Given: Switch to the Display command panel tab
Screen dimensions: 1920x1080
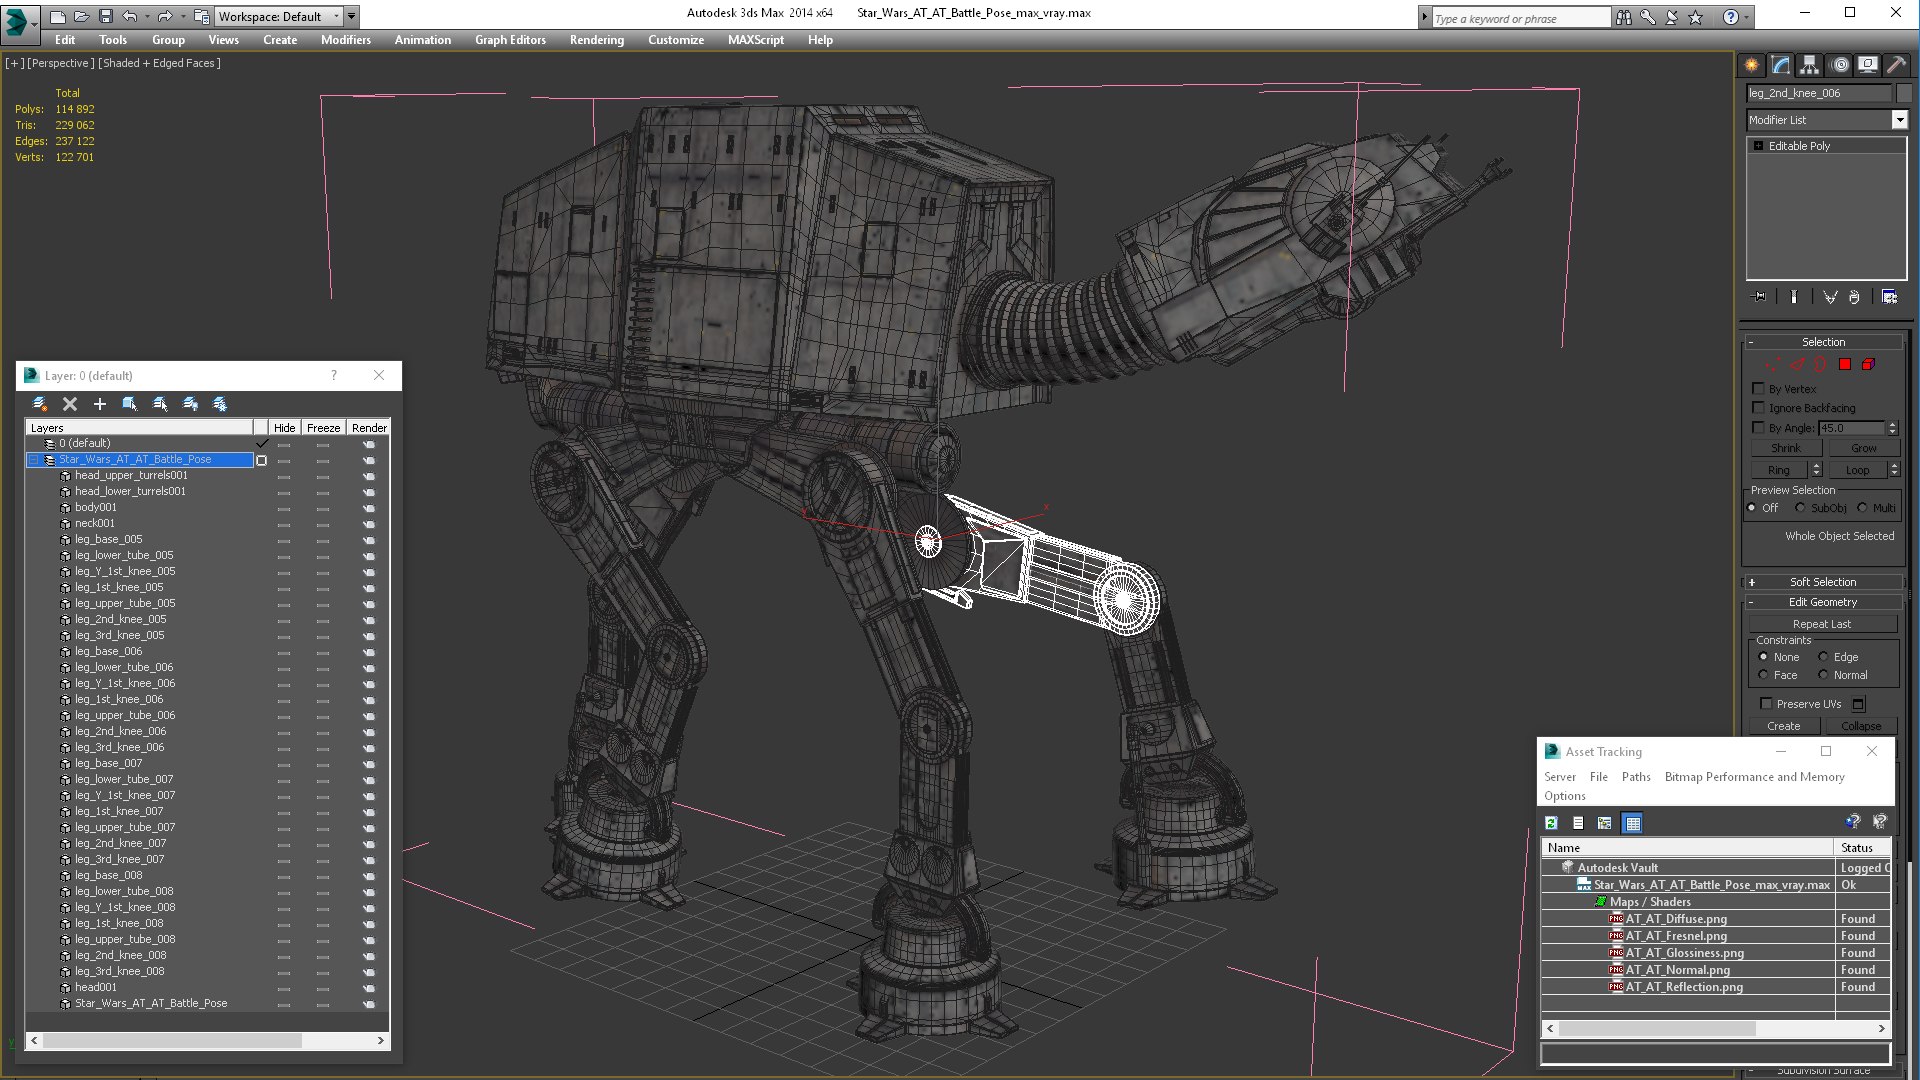Looking at the screenshot, I should coord(1868,65).
